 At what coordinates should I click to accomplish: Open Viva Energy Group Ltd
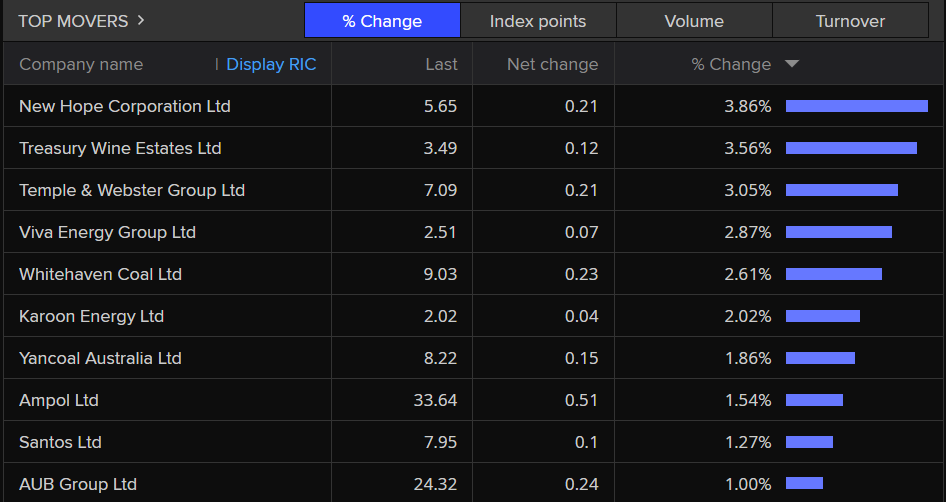pos(107,232)
